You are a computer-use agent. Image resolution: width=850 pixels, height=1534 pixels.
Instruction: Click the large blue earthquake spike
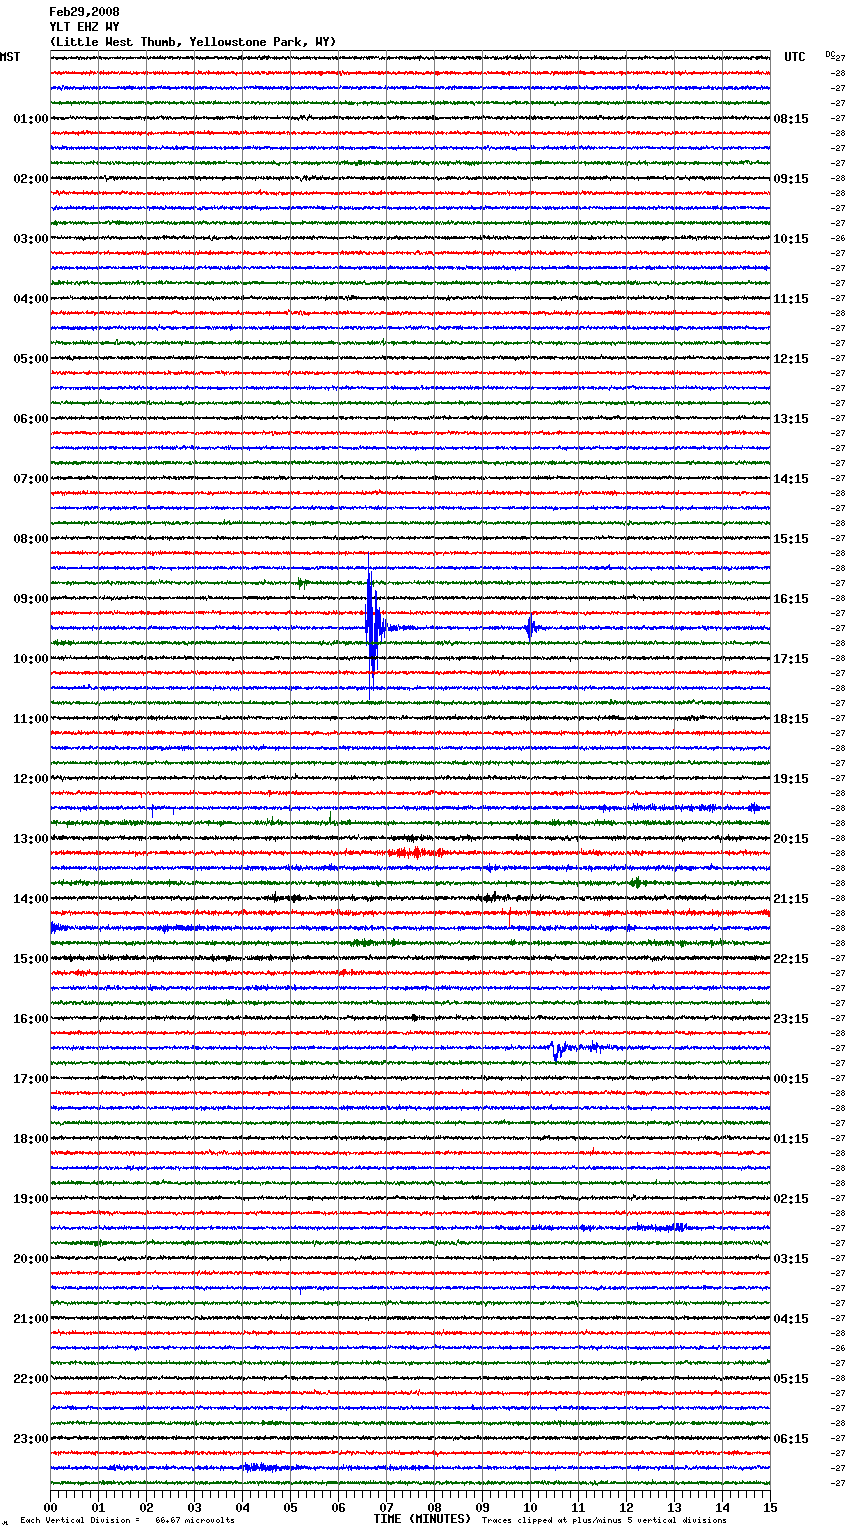(x=372, y=627)
